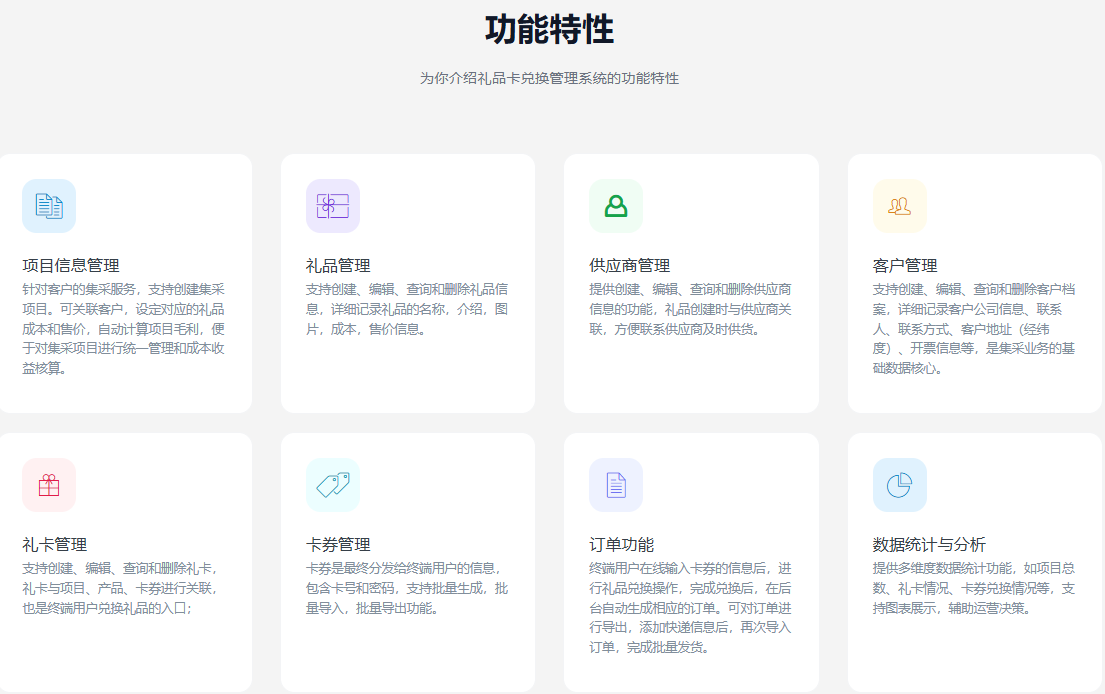Screen dimensions: 1105x694
Task: Click the 订单功能 document icon
Action: click(x=616, y=485)
